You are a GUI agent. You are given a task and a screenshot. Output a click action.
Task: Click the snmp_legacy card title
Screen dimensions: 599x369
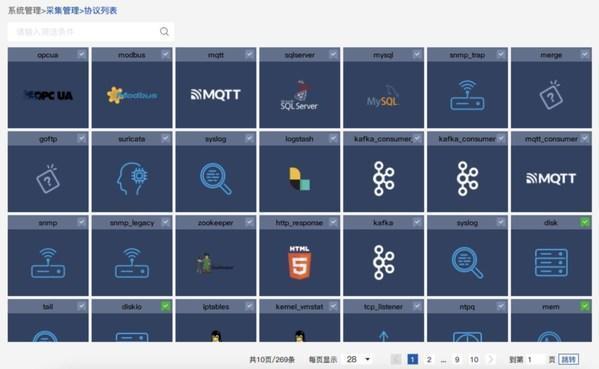[x=132, y=223]
